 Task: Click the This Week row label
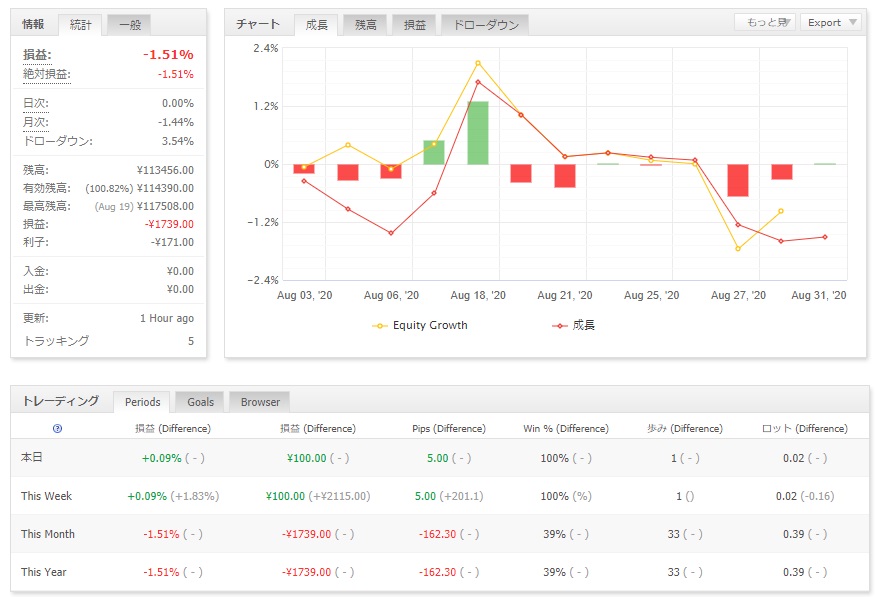point(47,496)
